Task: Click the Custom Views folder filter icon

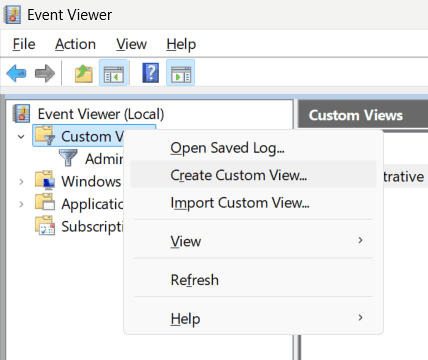Action: pyautogui.click(x=45, y=135)
